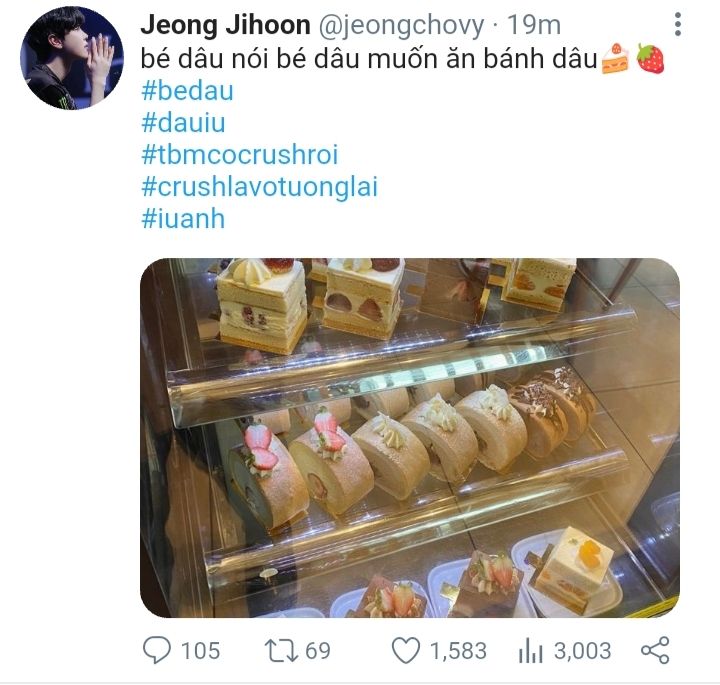Open the reply comment icon
The width and height of the screenshot is (720, 685).
[x=157, y=650]
